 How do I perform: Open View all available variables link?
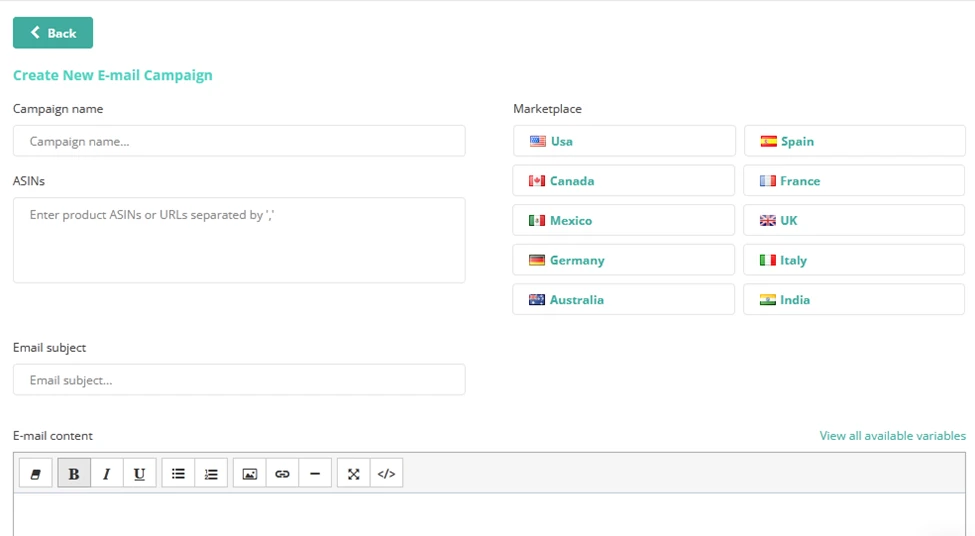coord(892,436)
